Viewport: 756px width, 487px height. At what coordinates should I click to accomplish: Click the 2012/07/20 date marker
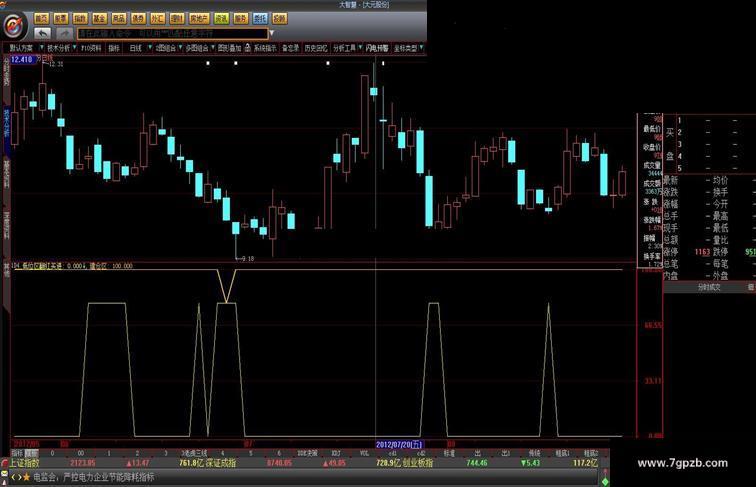pyautogui.click(x=399, y=444)
